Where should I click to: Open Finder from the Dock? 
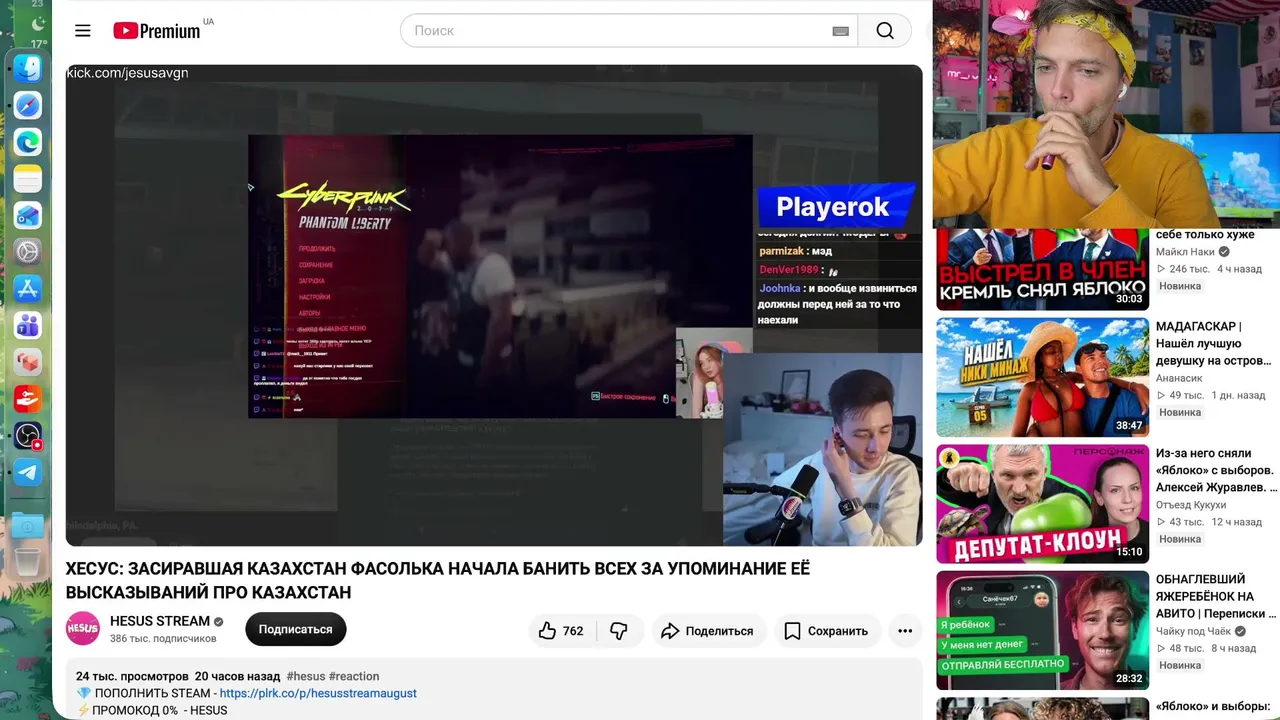(x=28, y=68)
